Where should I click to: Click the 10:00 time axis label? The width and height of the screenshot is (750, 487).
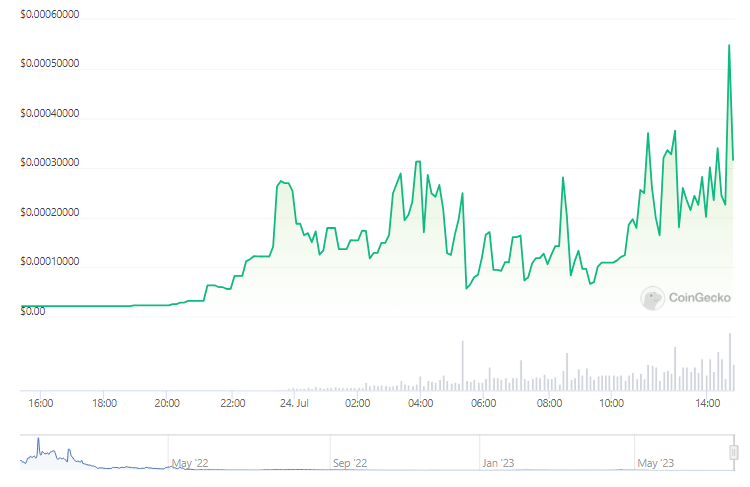[x=611, y=403]
